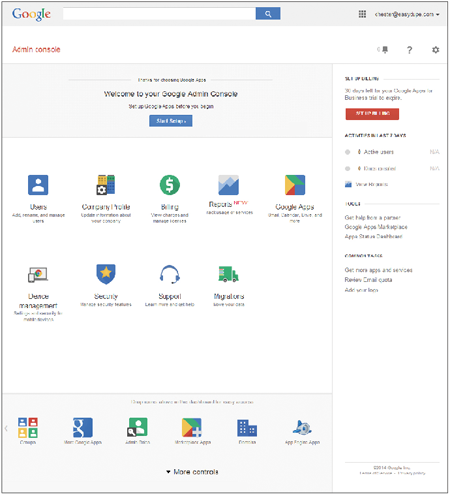Open the Reports chart icon
The image size is (450, 496).
(228, 185)
